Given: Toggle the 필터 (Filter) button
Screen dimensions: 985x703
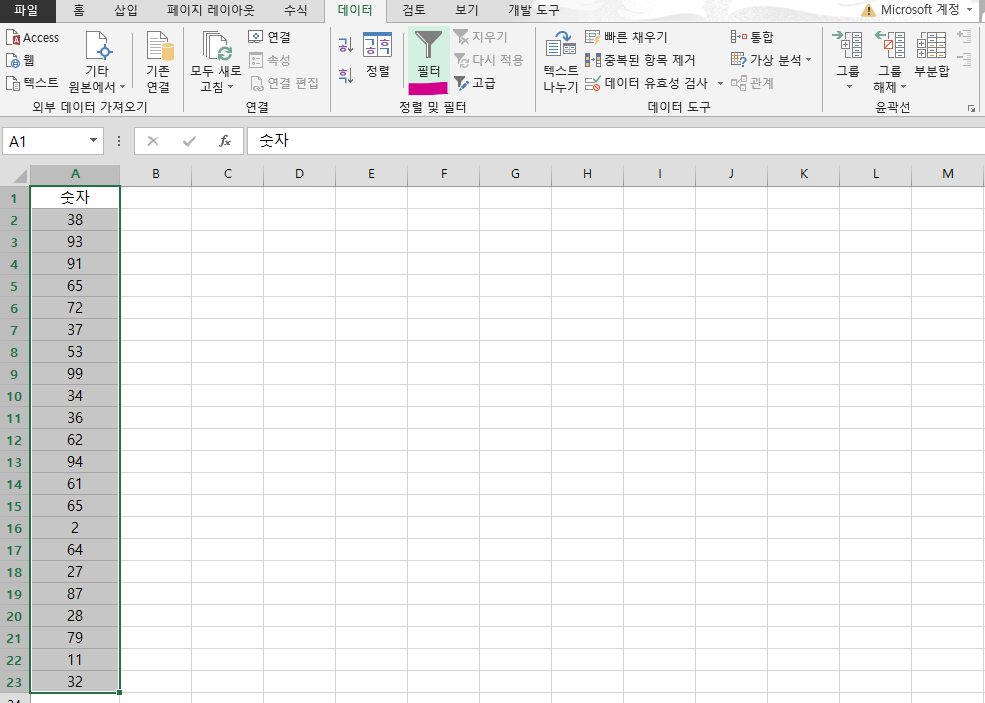Looking at the screenshot, I should [428, 61].
